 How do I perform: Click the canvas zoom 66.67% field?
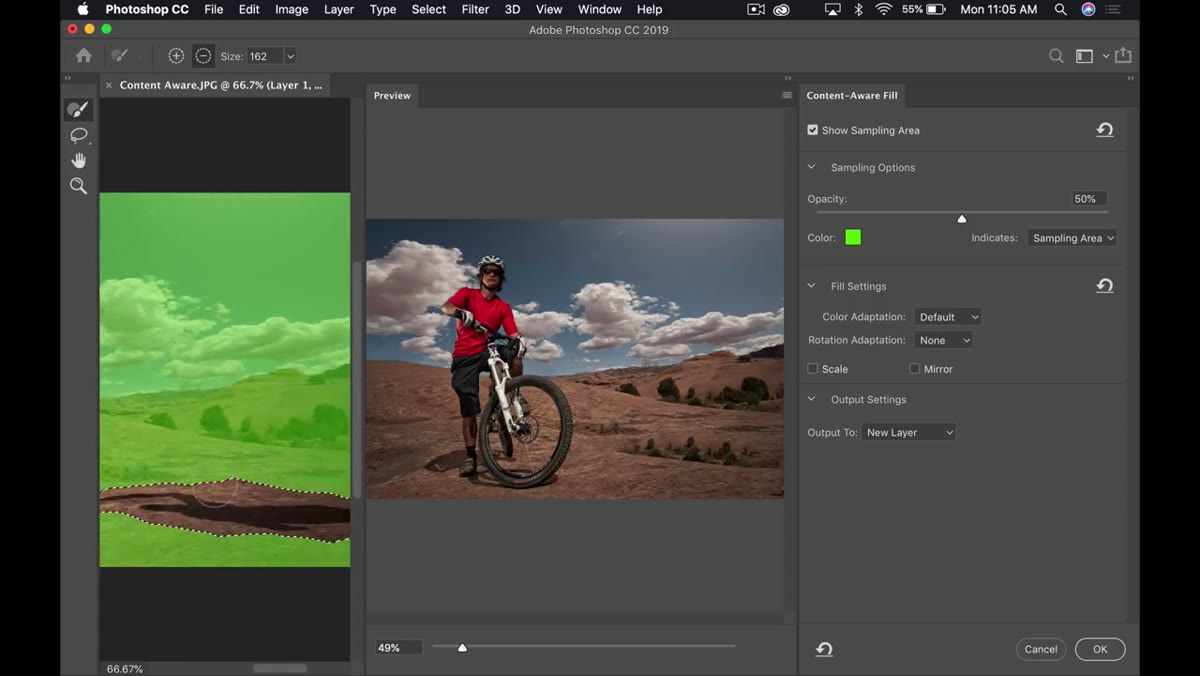pyautogui.click(x=125, y=668)
